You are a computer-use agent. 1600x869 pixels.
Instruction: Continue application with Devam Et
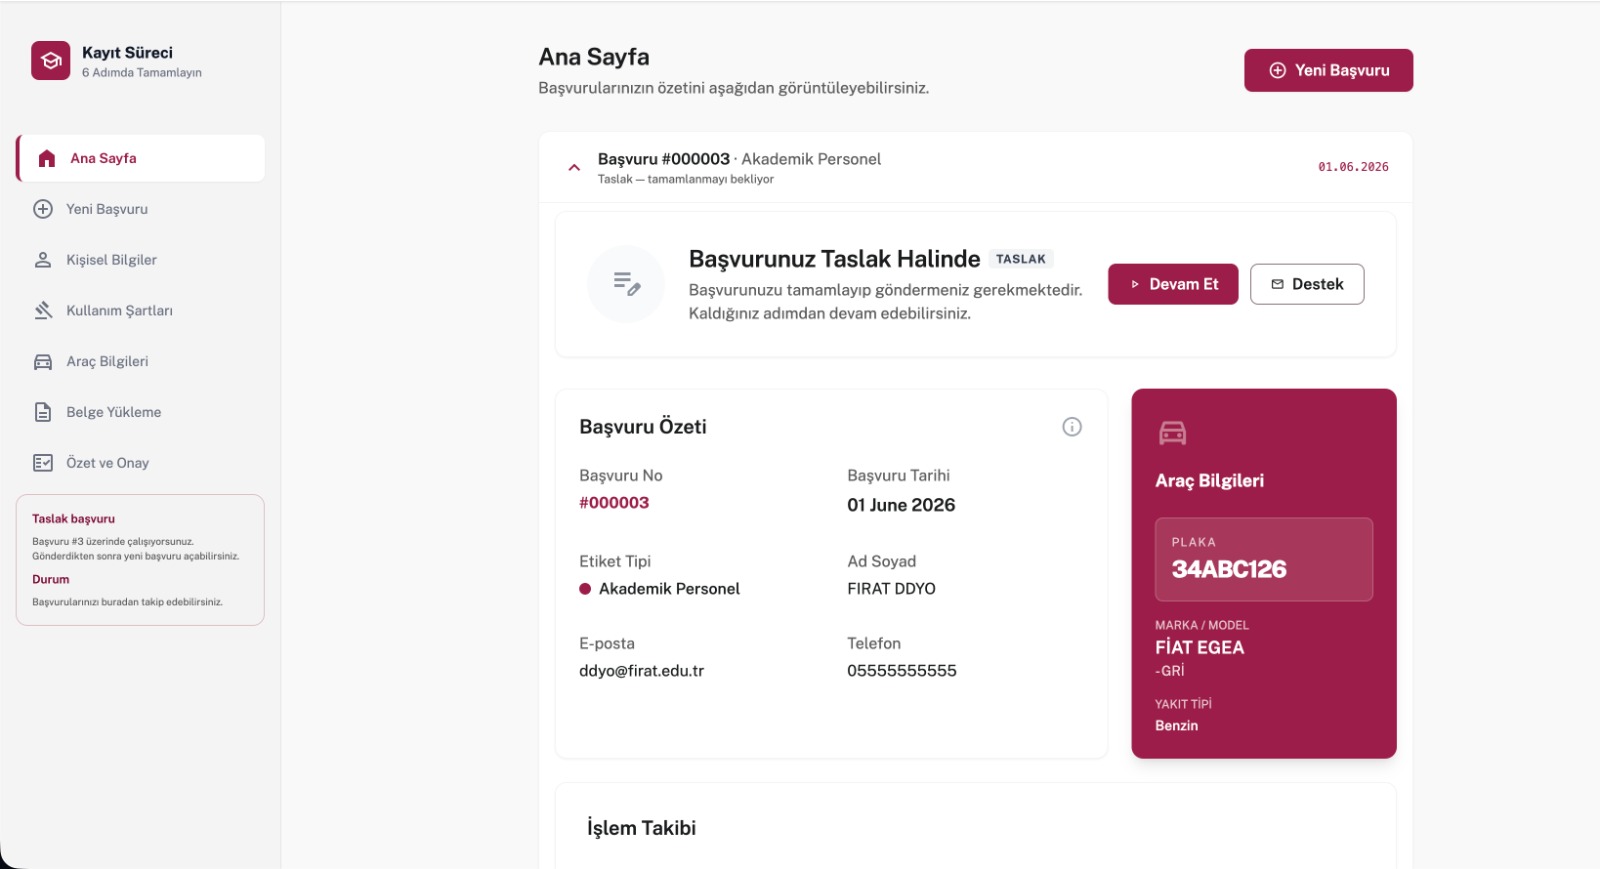pyautogui.click(x=1173, y=284)
